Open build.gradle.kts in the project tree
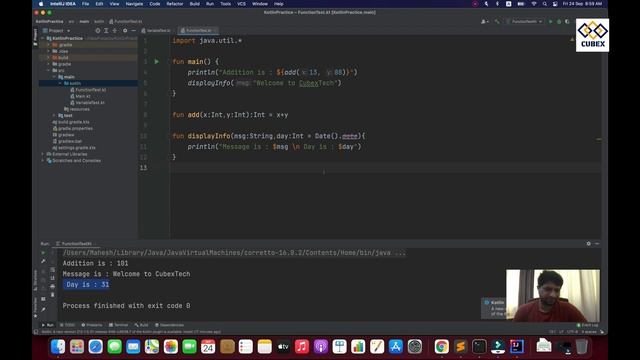This screenshot has width=640, height=360. [x=71, y=122]
